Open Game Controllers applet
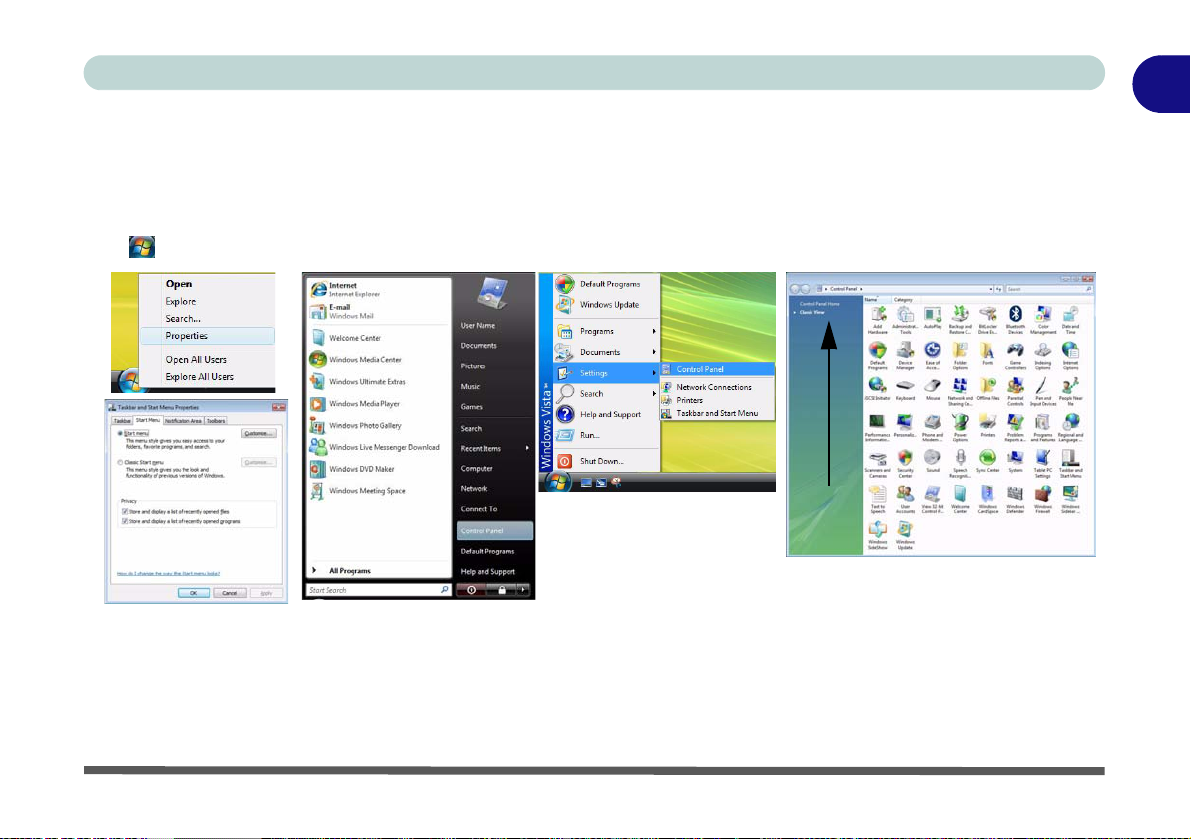Viewport: 1191px width, 839px height. tap(1016, 355)
